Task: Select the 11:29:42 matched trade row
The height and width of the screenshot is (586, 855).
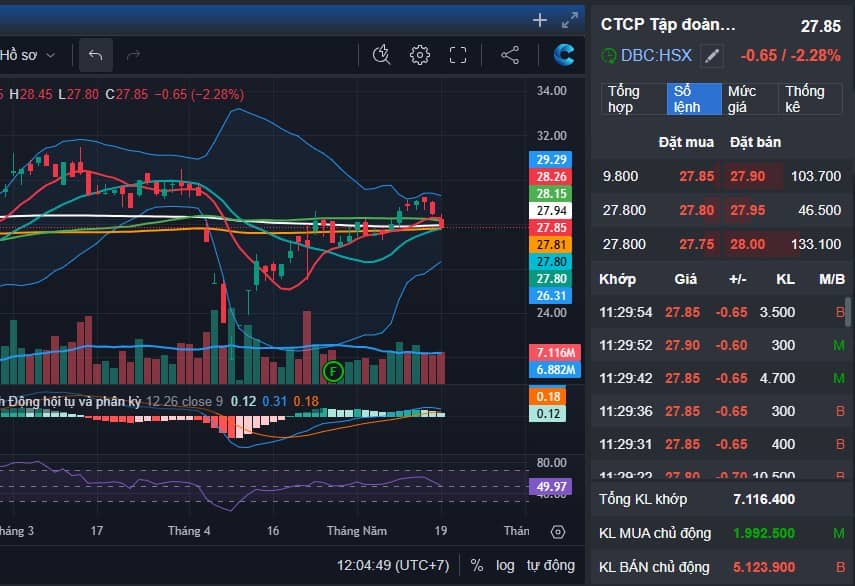Action: pos(721,378)
